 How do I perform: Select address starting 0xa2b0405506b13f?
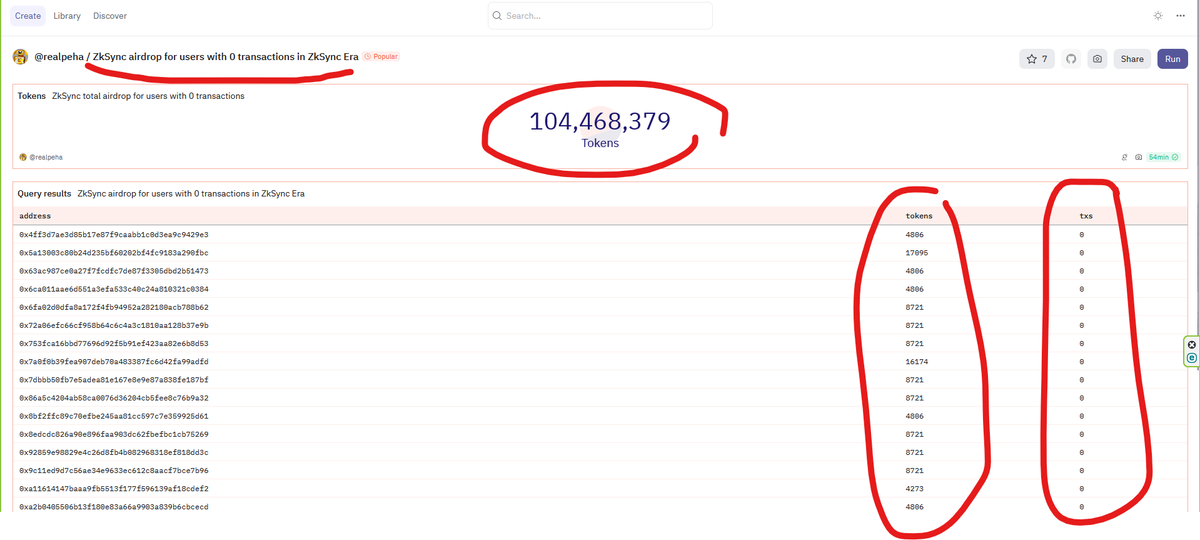pos(114,507)
